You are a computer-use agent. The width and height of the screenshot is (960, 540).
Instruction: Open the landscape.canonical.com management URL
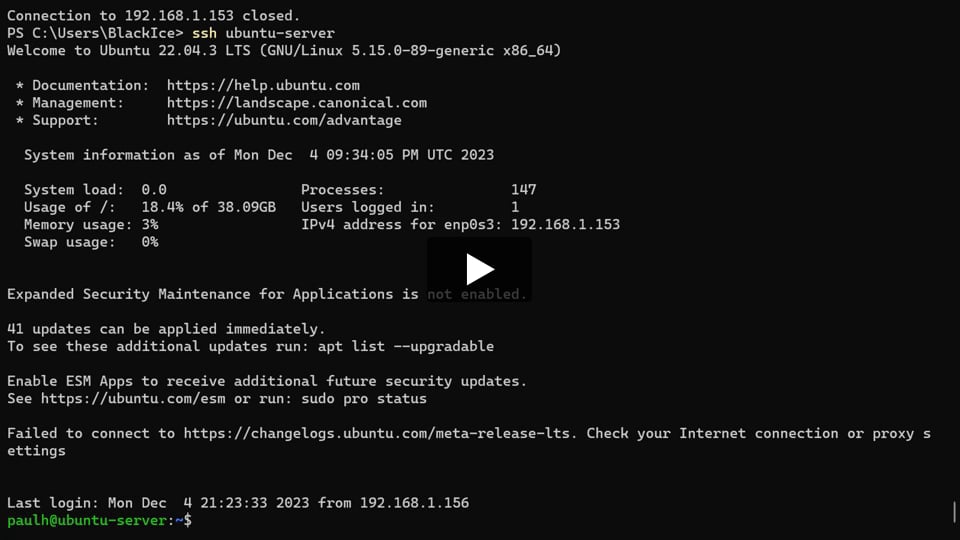pos(297,103)
